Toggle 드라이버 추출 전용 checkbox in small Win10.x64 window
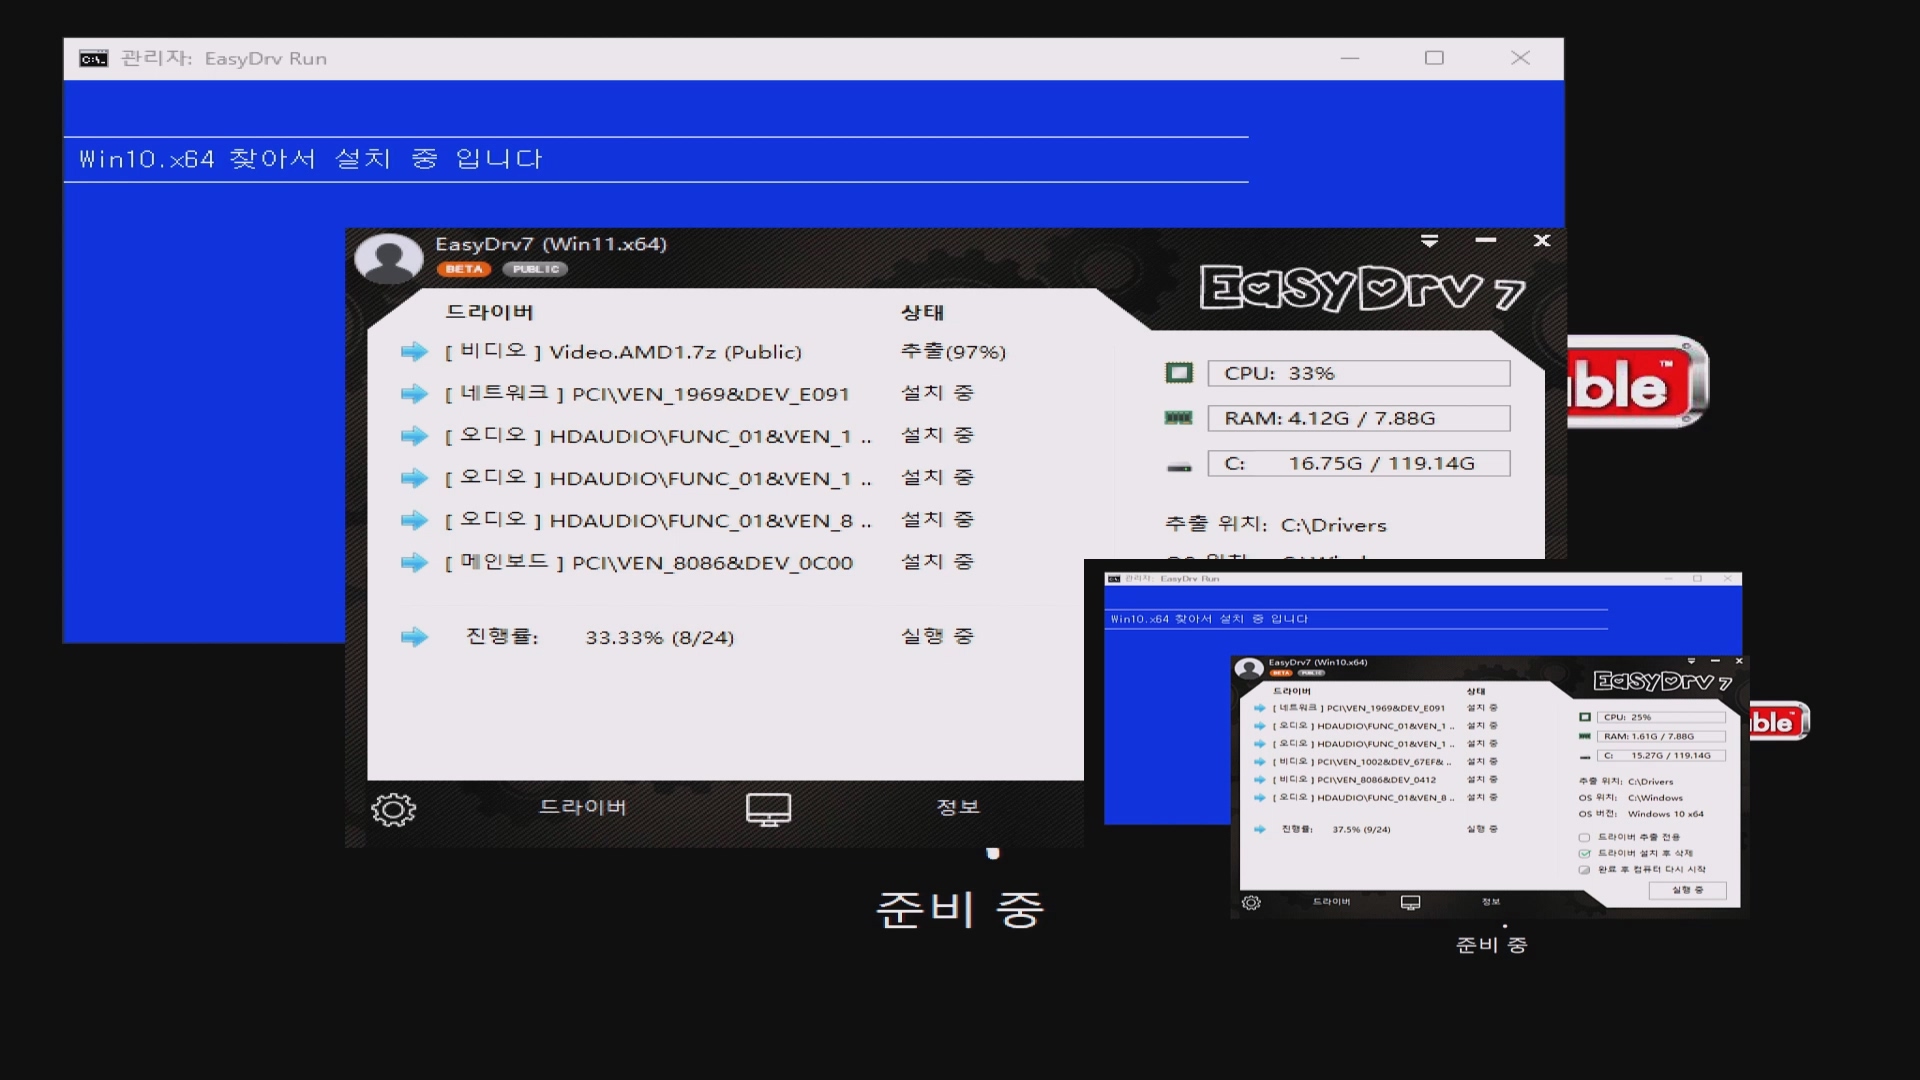 point(1584,837)
